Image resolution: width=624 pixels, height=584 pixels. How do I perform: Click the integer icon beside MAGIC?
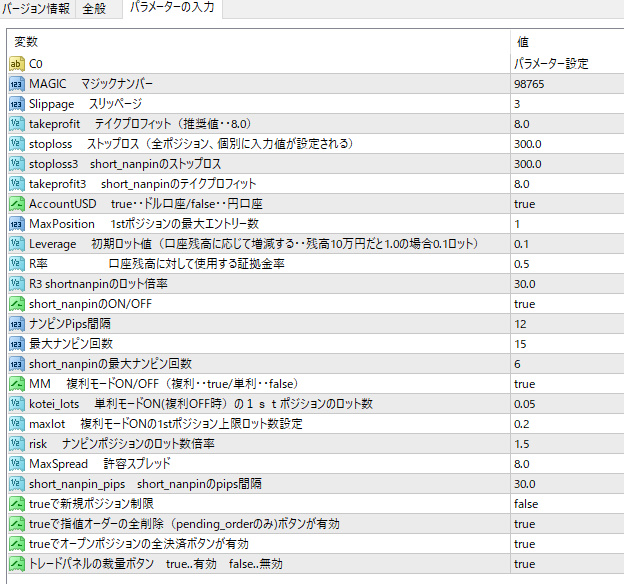(17, 84)
